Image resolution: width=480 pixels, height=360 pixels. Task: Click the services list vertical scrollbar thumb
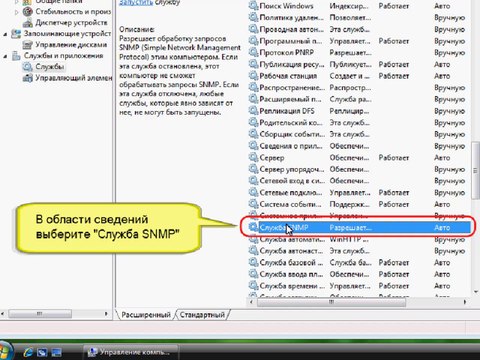tap(475, 170)
